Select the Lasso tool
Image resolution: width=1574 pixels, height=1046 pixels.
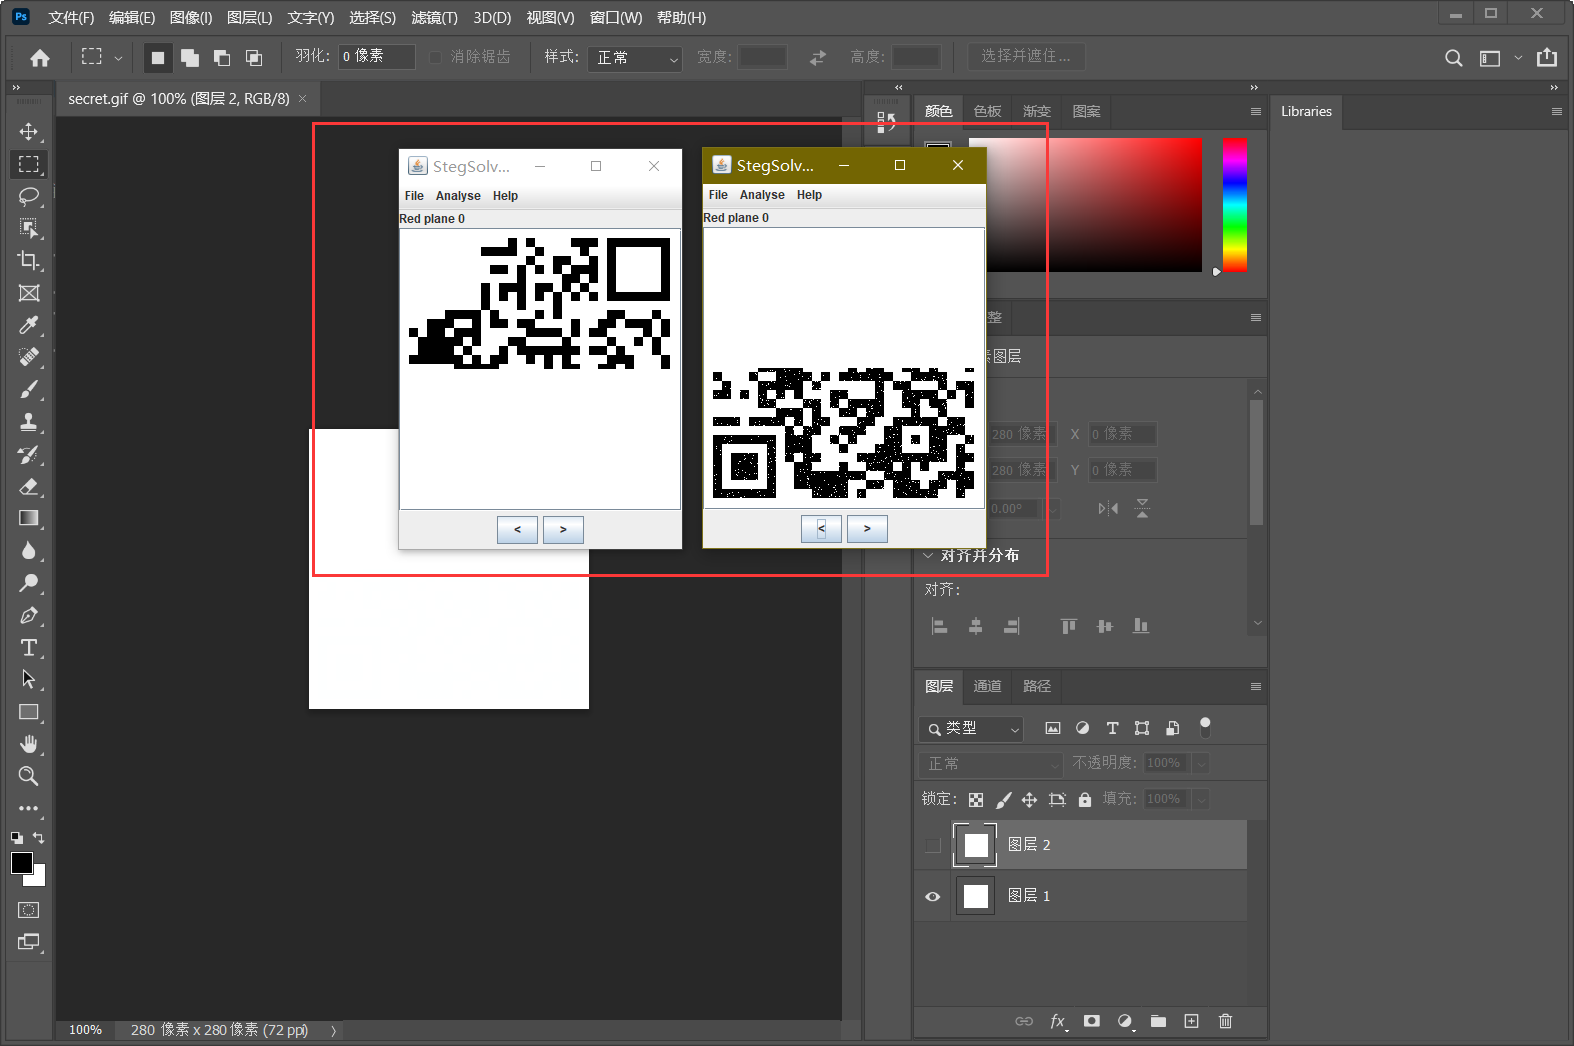29,196
